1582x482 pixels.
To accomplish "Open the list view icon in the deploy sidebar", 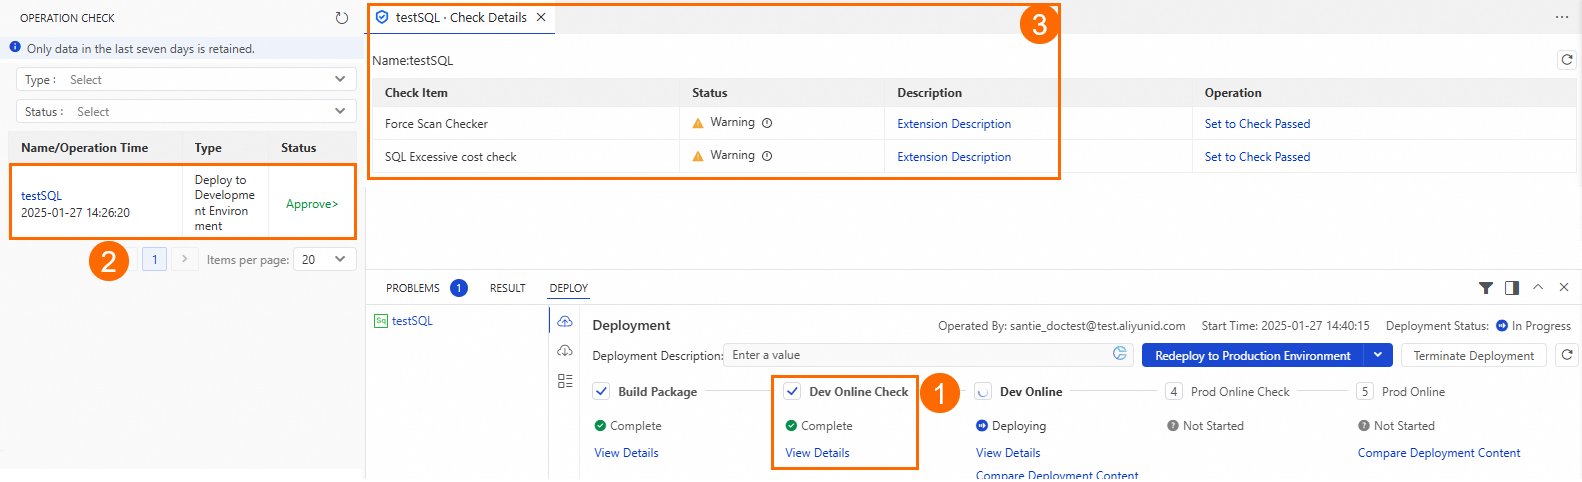I will [565, 381].
